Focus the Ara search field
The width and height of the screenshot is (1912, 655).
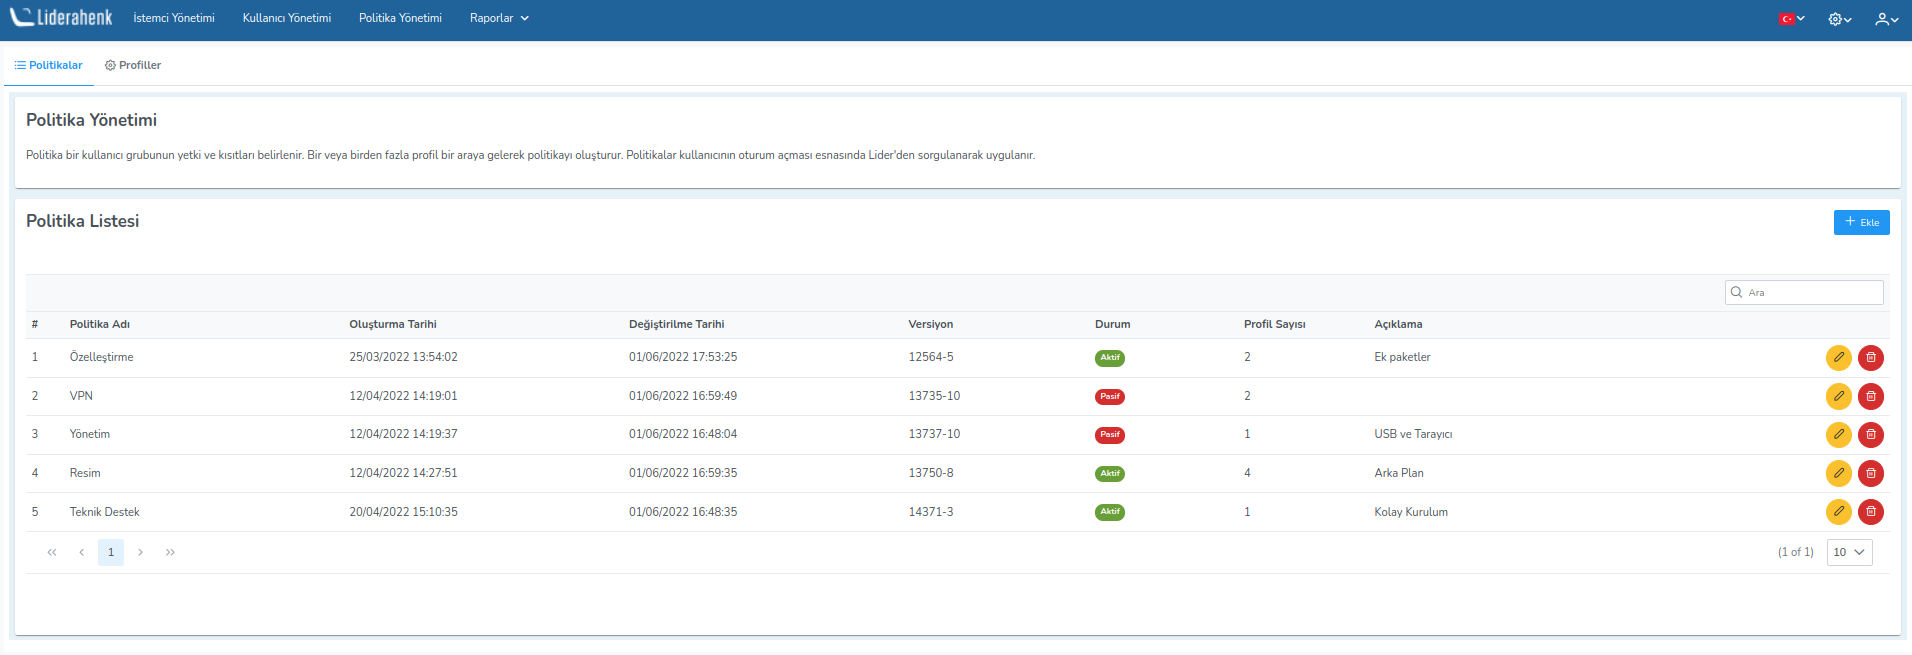1812,292
